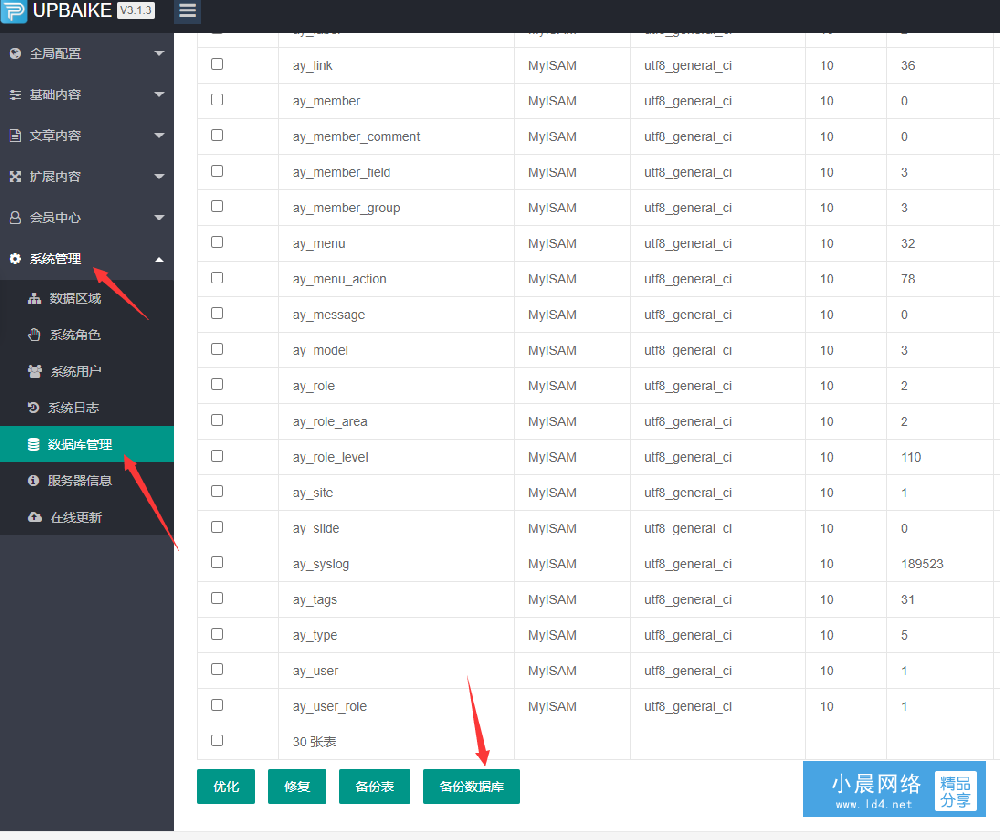Select the 数据库管理 menu item
The height and width of the screenshot is (840, 1000).
[x=87, y=444]
